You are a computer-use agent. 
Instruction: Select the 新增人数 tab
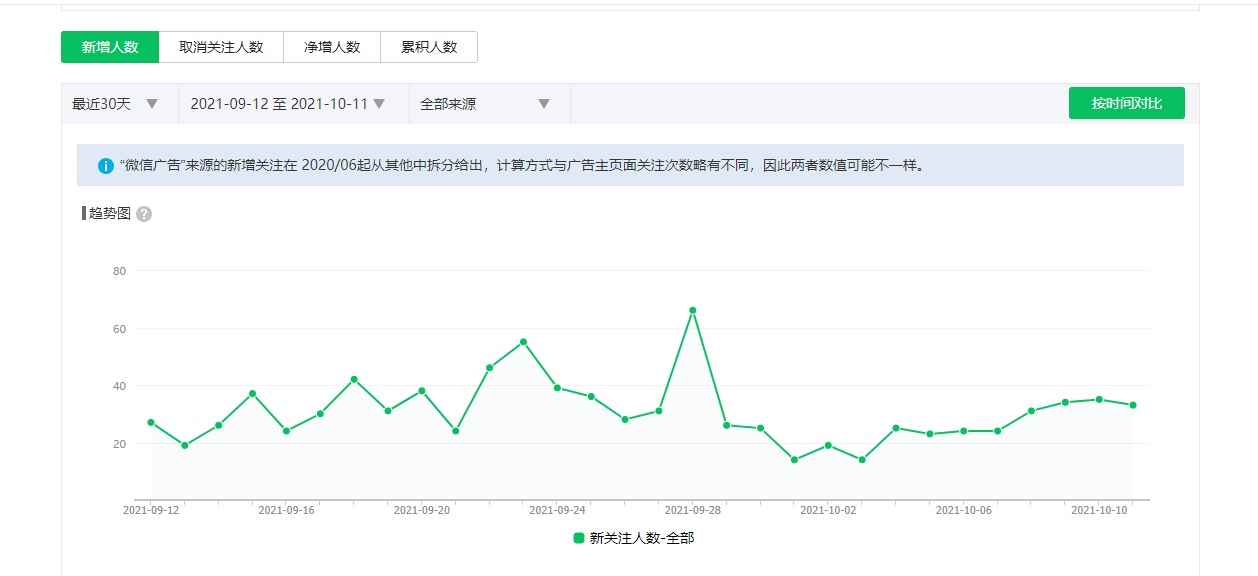tap(110, 47)
